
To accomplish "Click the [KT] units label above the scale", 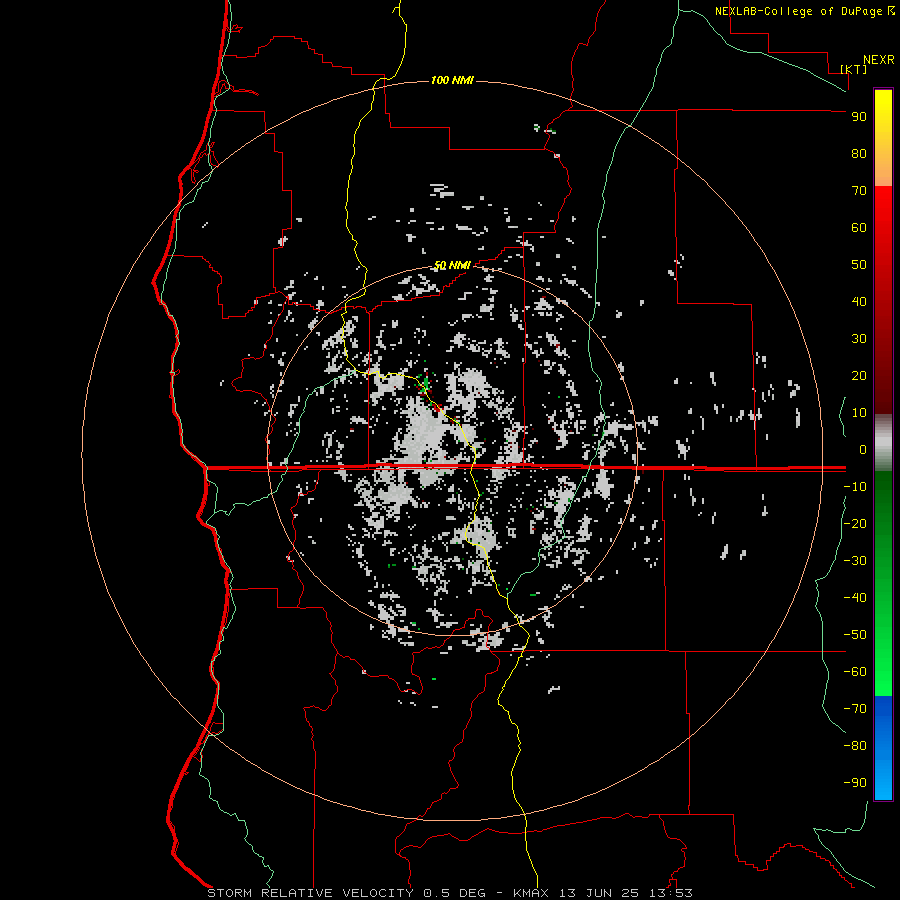I will pos(853,69).
